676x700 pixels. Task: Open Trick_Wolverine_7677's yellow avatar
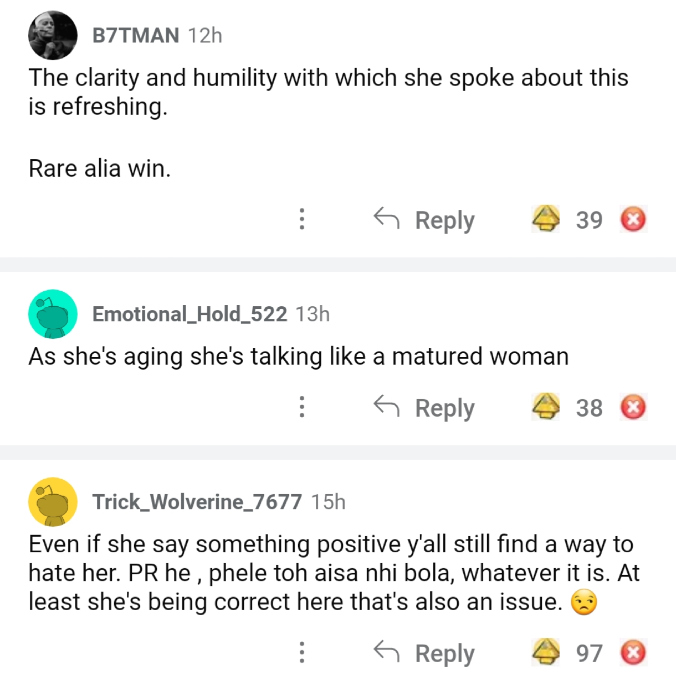[x=53, y=502]
